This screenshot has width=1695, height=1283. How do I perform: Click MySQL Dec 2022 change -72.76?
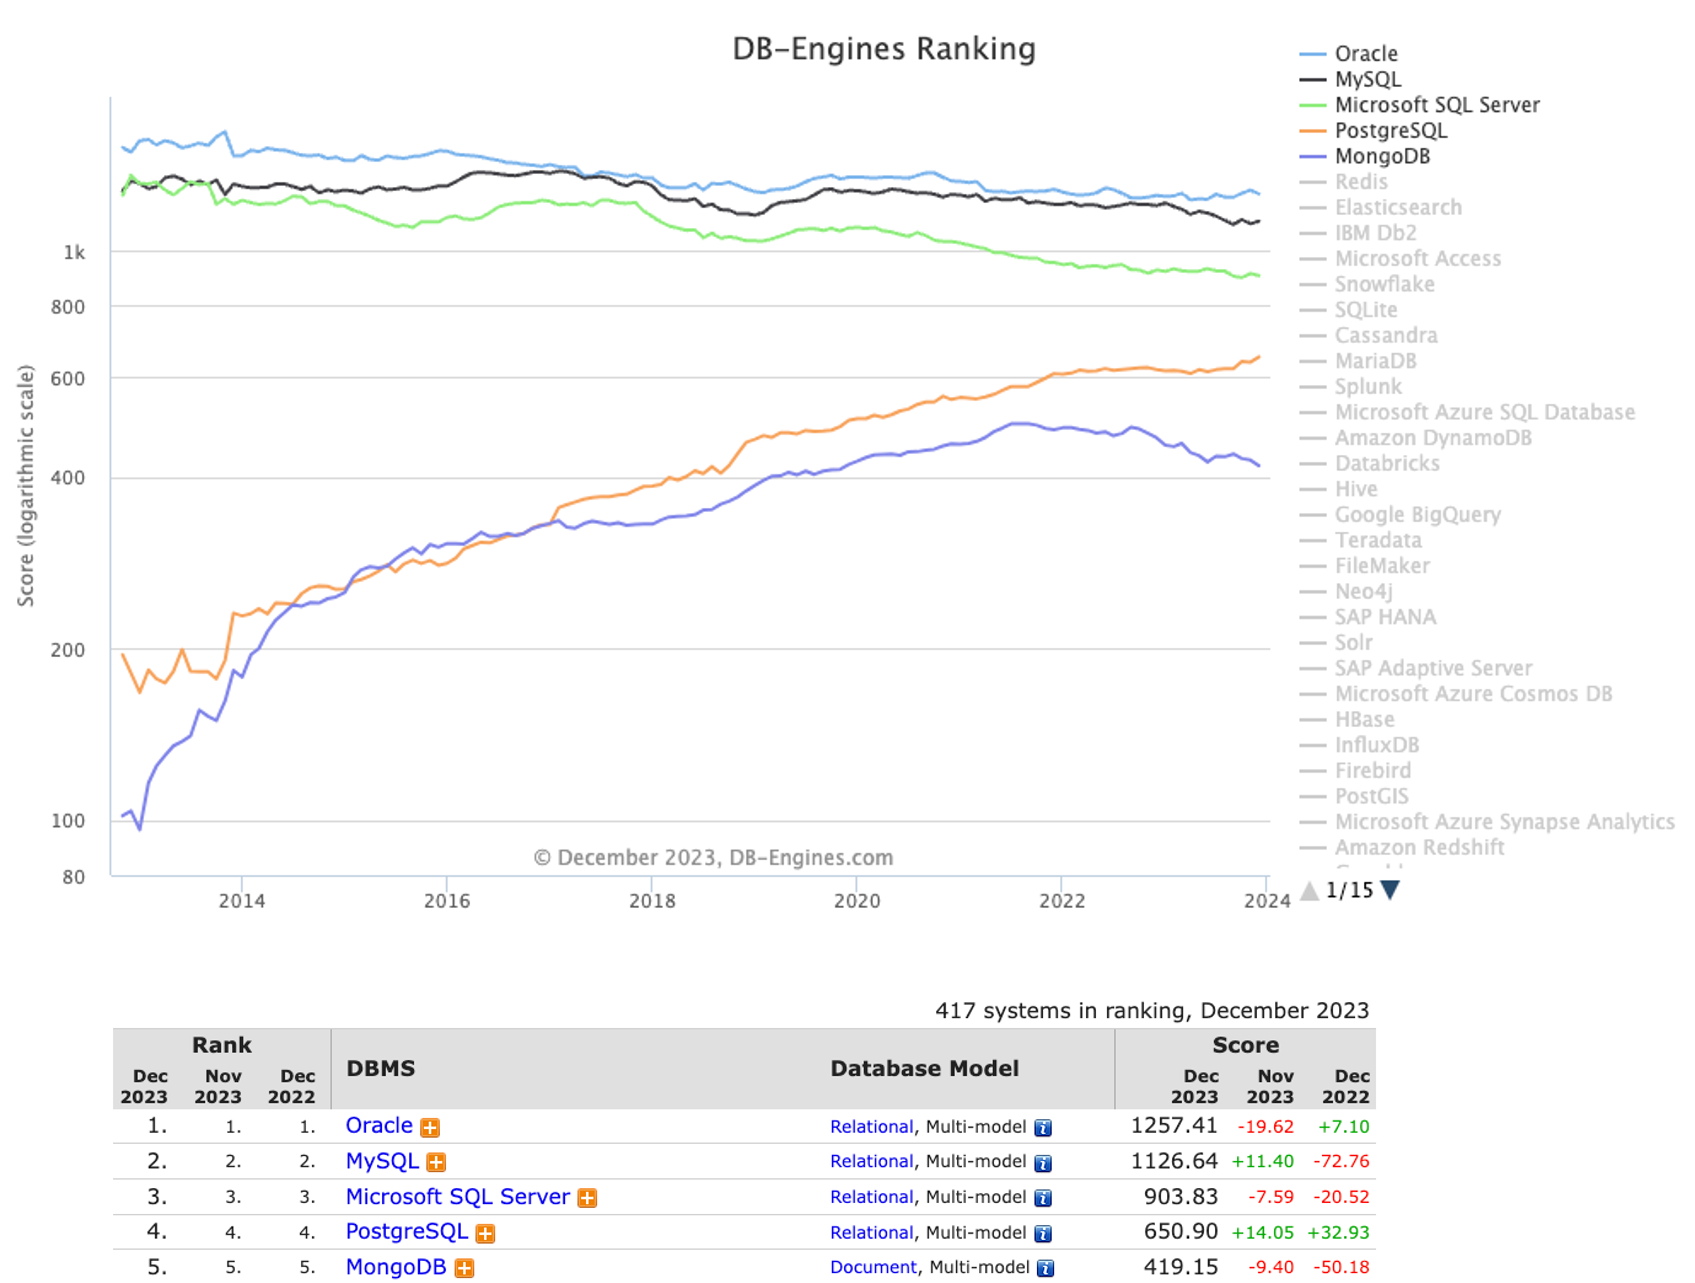pyautogui.click(x=1343, y=1162)
